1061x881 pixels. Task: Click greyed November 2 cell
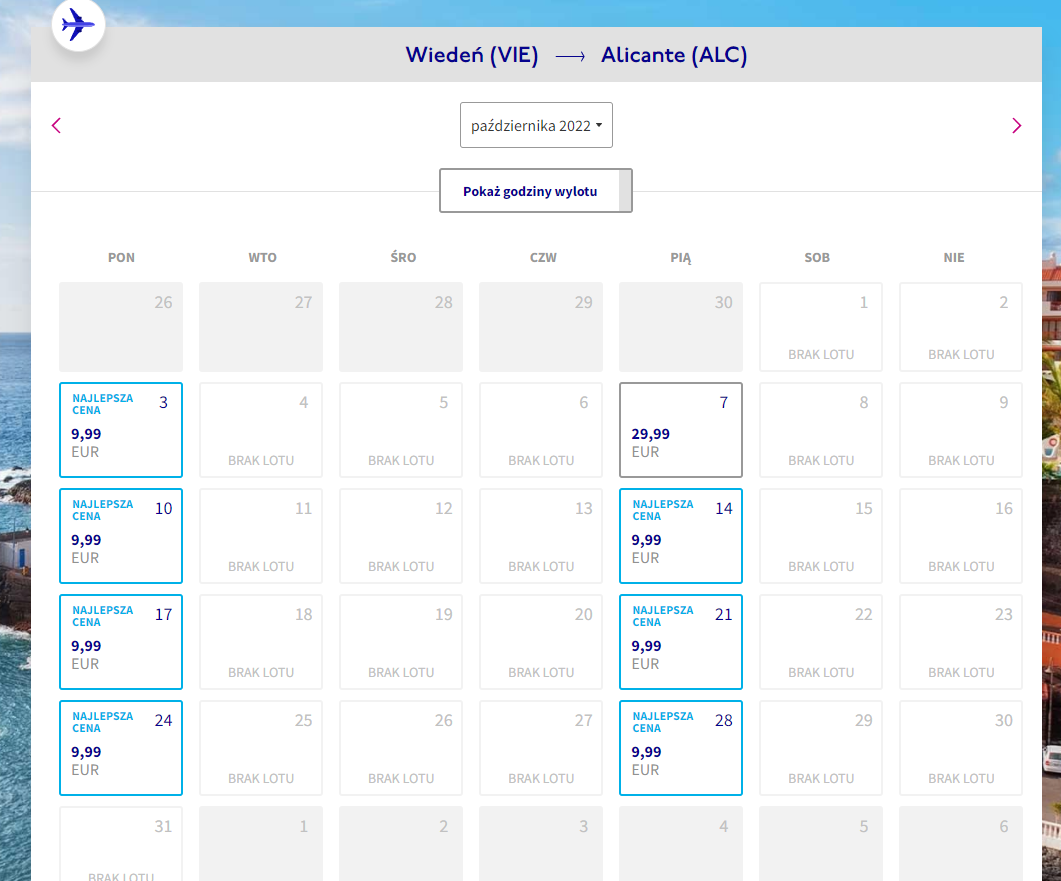401,844
